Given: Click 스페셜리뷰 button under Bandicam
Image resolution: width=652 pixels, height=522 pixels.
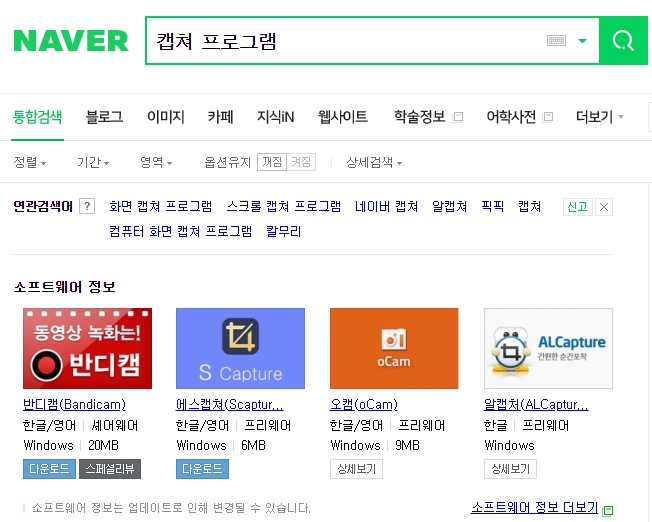Looking at the screenshot, I should 110,469.
